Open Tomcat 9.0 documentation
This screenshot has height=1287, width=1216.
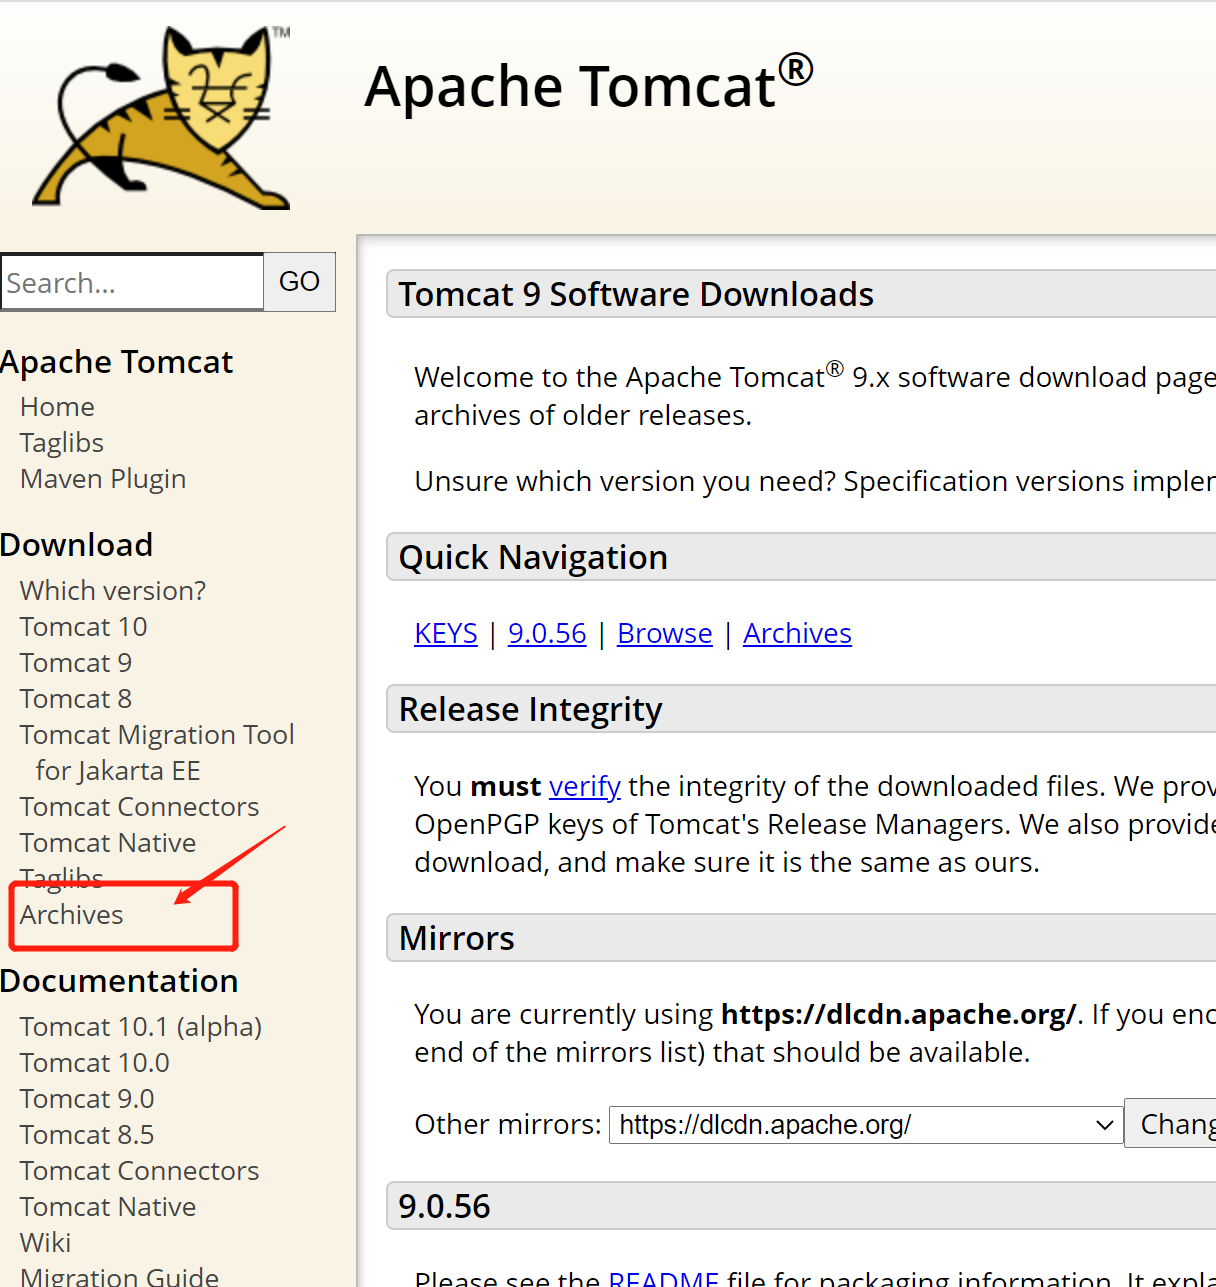(x=87, y=1099)
